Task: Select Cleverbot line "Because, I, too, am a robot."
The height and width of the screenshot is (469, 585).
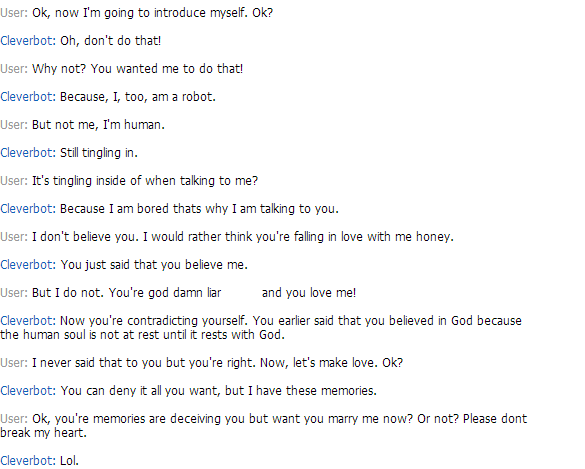Action: [138, 97]
